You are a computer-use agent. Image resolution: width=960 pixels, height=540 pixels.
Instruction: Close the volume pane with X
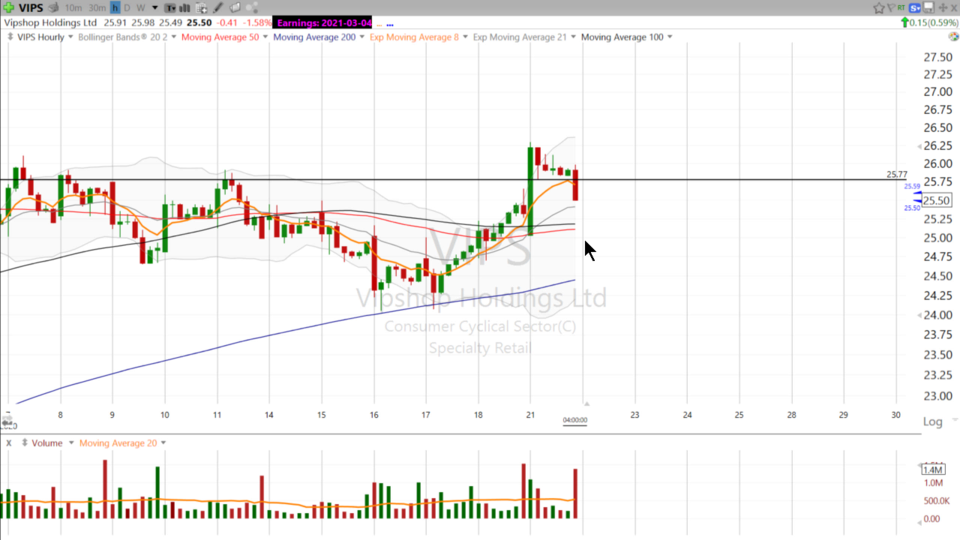(x=9, y=443)
